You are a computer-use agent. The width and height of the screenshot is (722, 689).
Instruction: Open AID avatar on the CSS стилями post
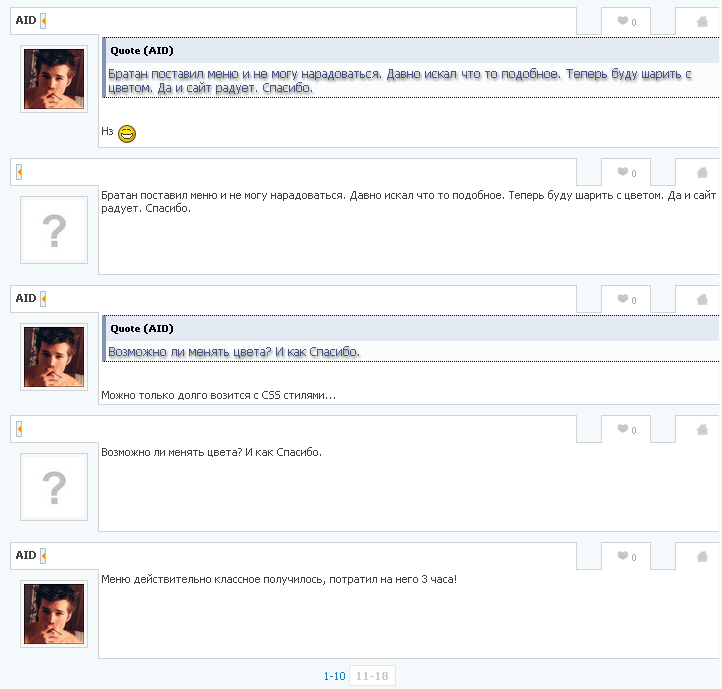[54, 357]
